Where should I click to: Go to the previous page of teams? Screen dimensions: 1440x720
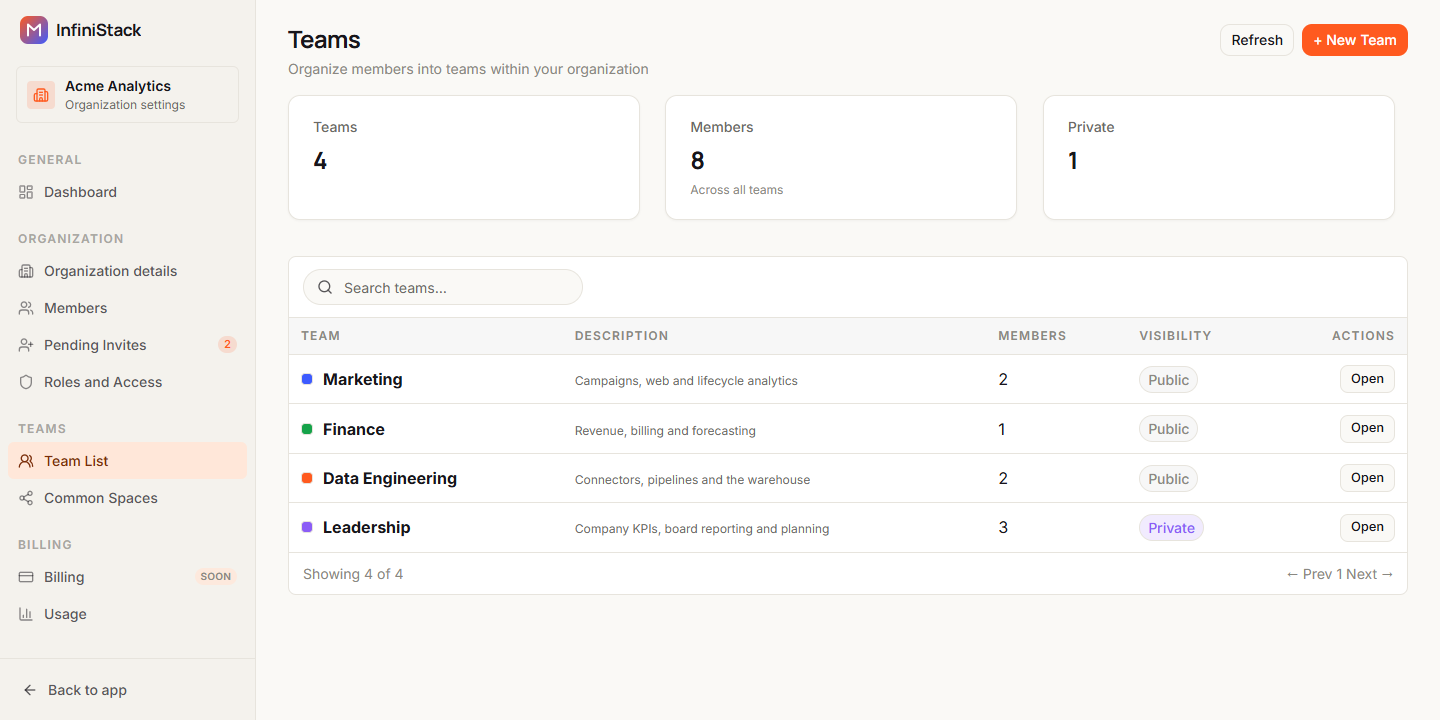[1309, 574]
